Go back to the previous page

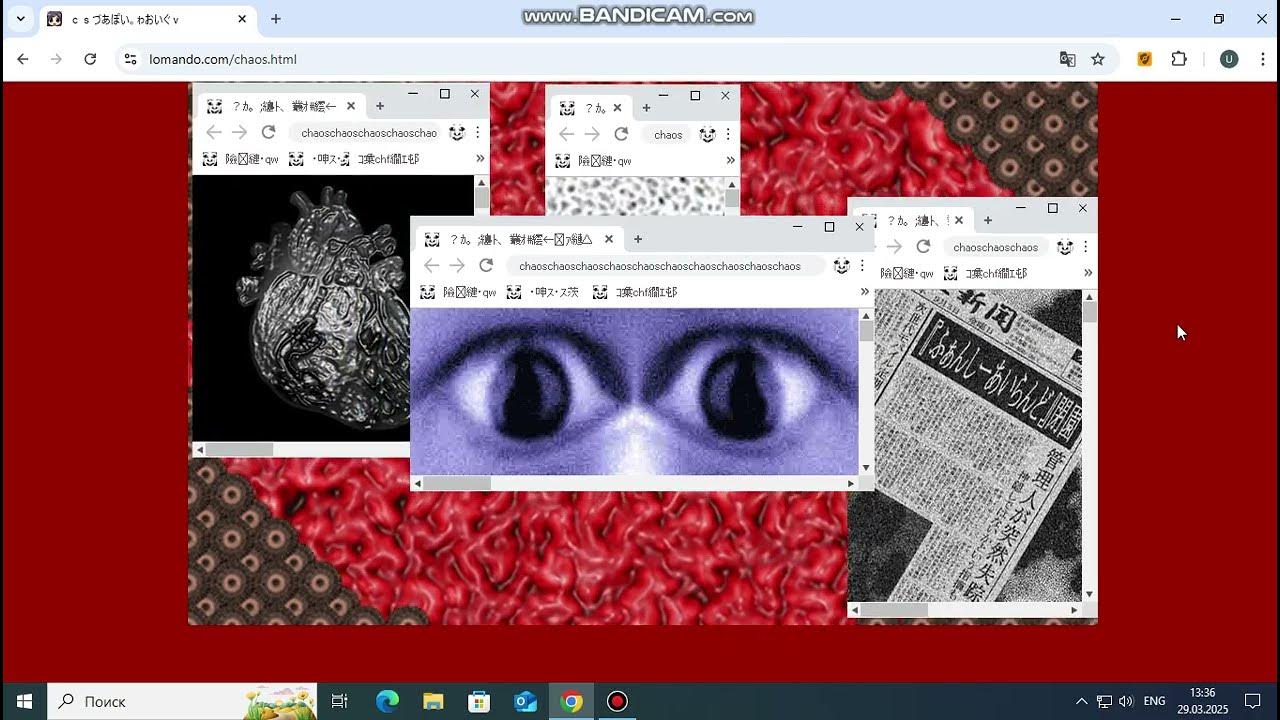click(x=23, y=59)
